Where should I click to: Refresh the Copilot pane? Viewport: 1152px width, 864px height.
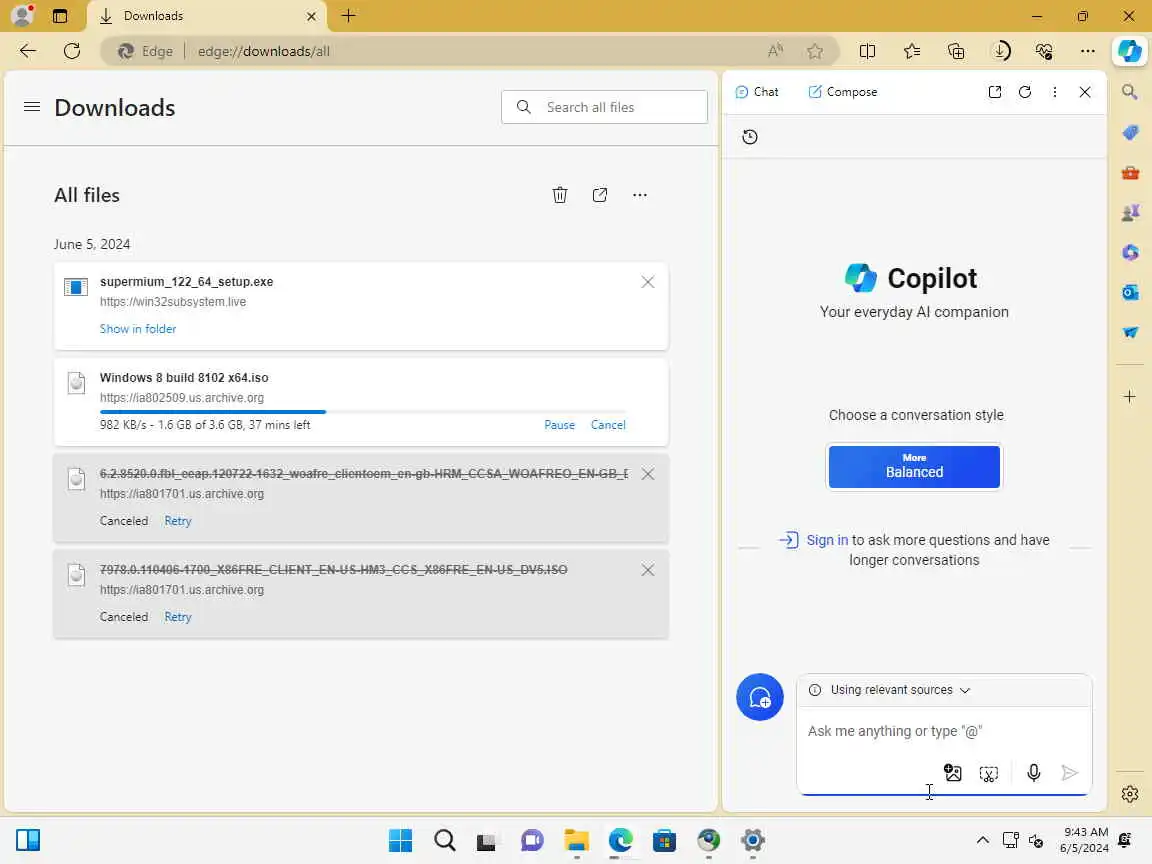[1025, 92]
